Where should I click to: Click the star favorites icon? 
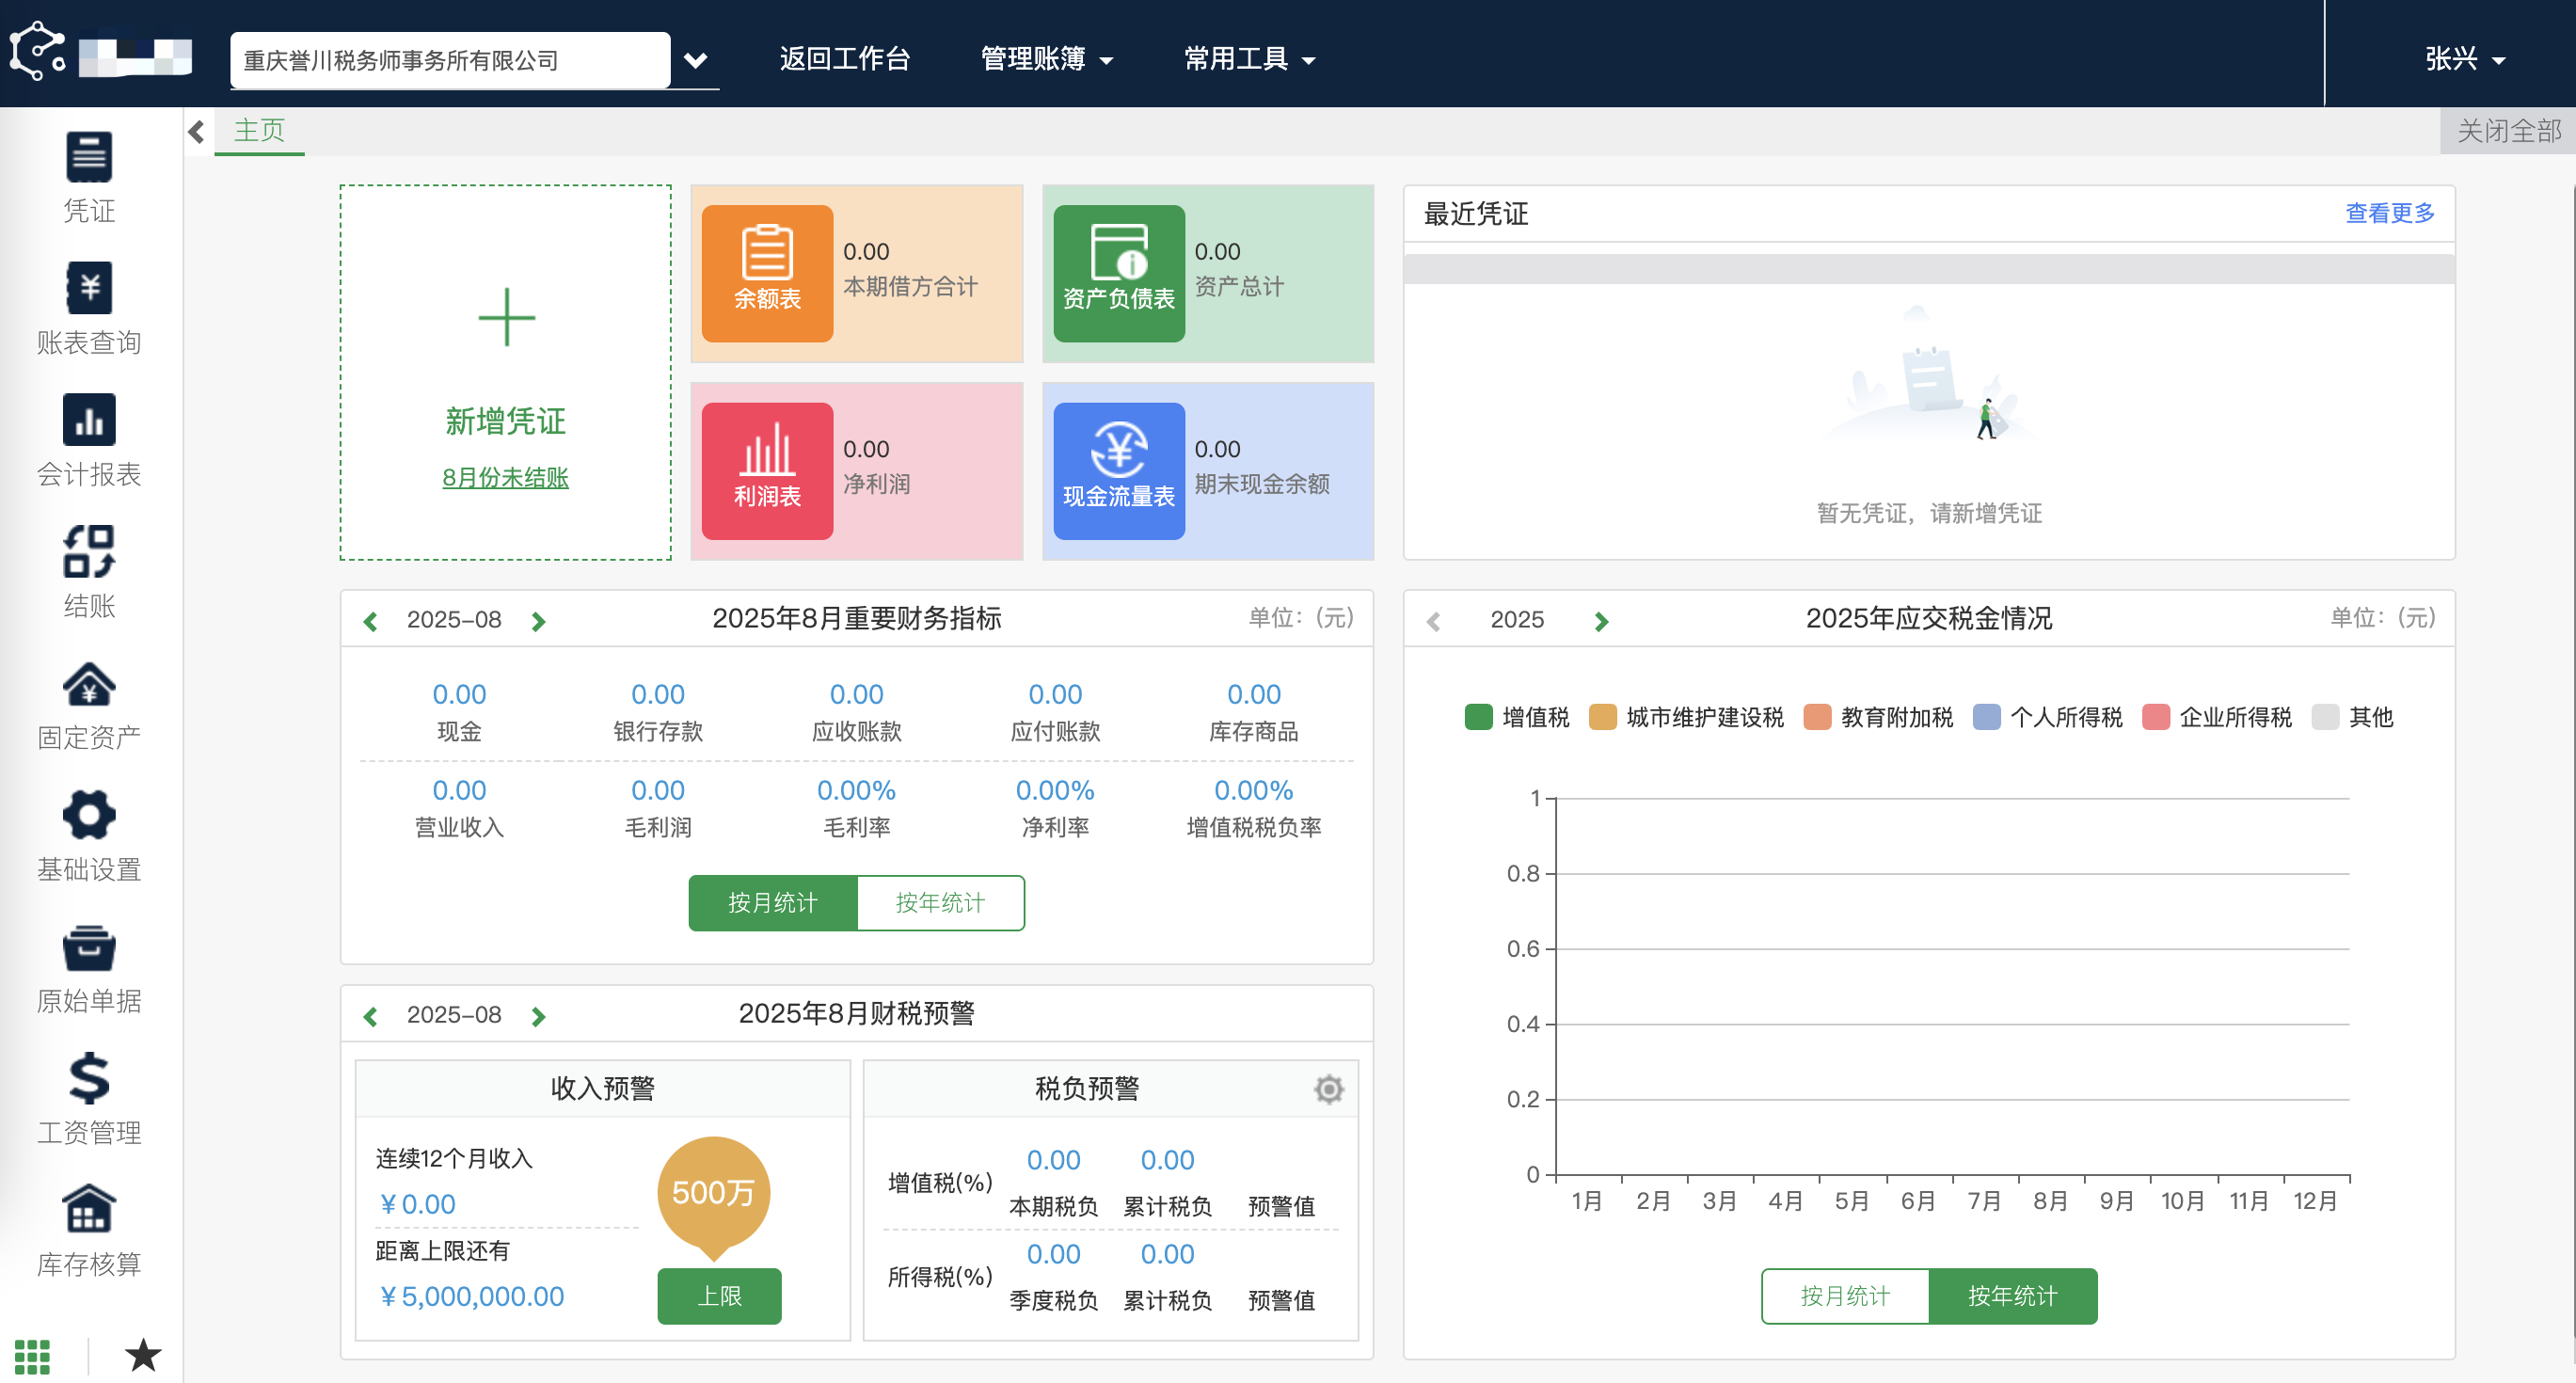(x=143, y=1355)
